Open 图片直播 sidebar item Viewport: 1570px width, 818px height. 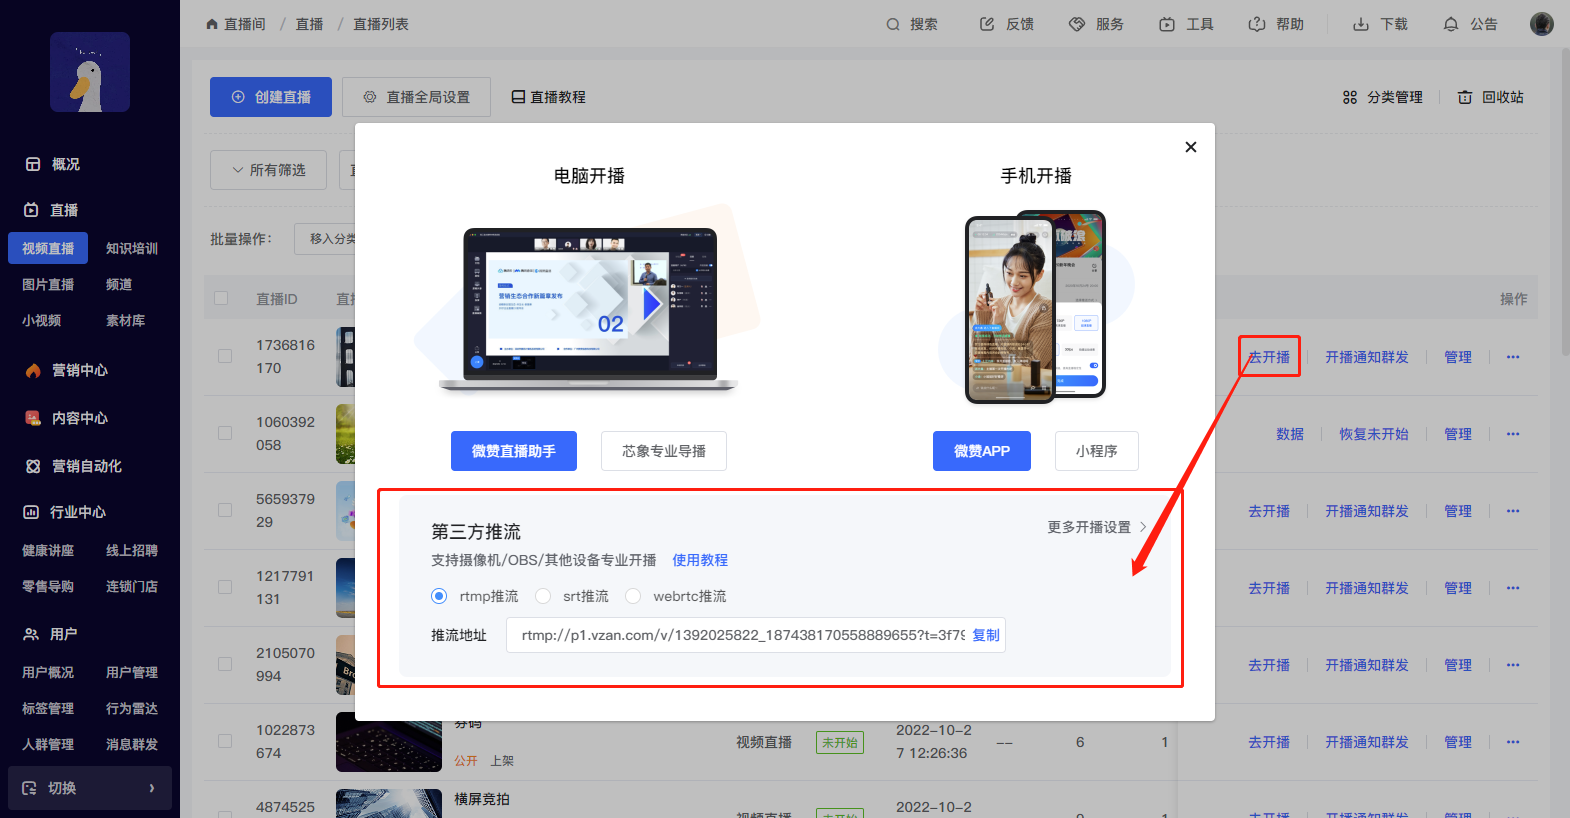(x=48, y=284)
